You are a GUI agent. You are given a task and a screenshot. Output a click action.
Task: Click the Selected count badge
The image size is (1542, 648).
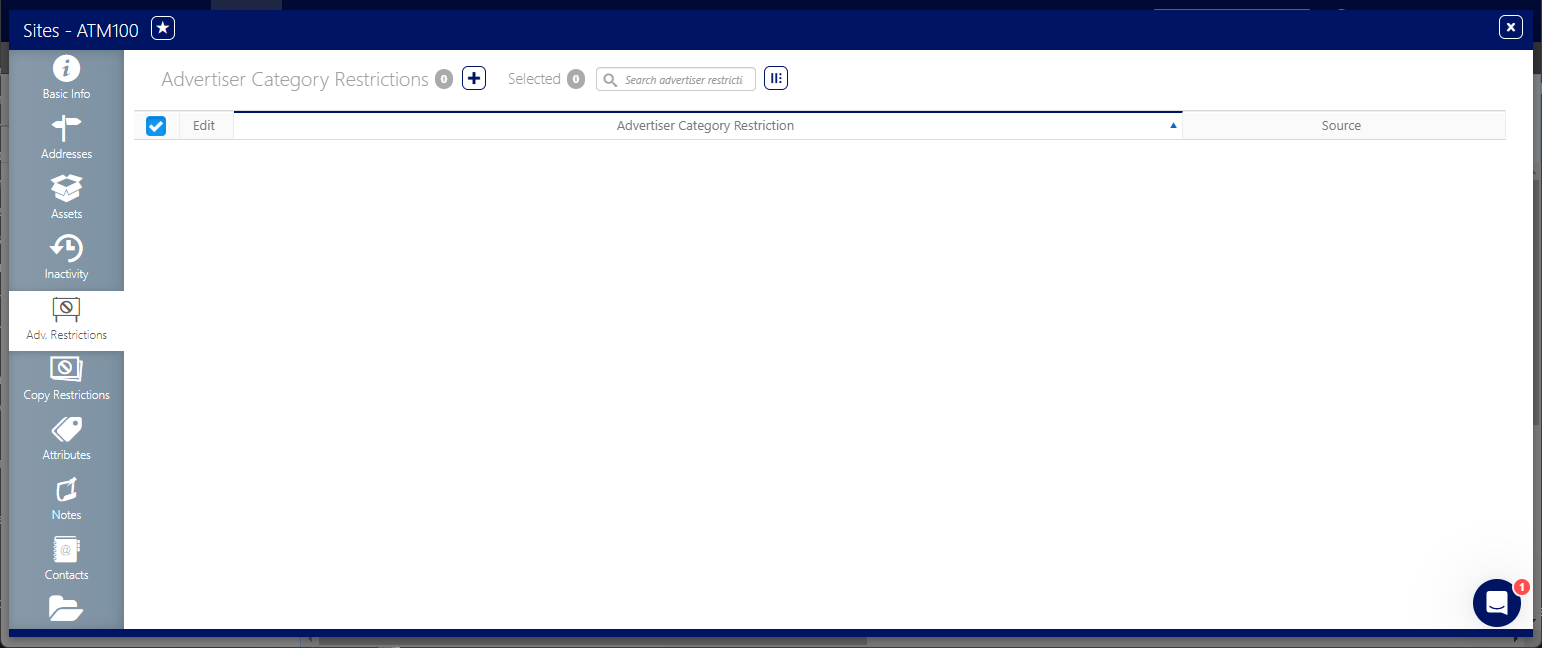click(576, 79)
